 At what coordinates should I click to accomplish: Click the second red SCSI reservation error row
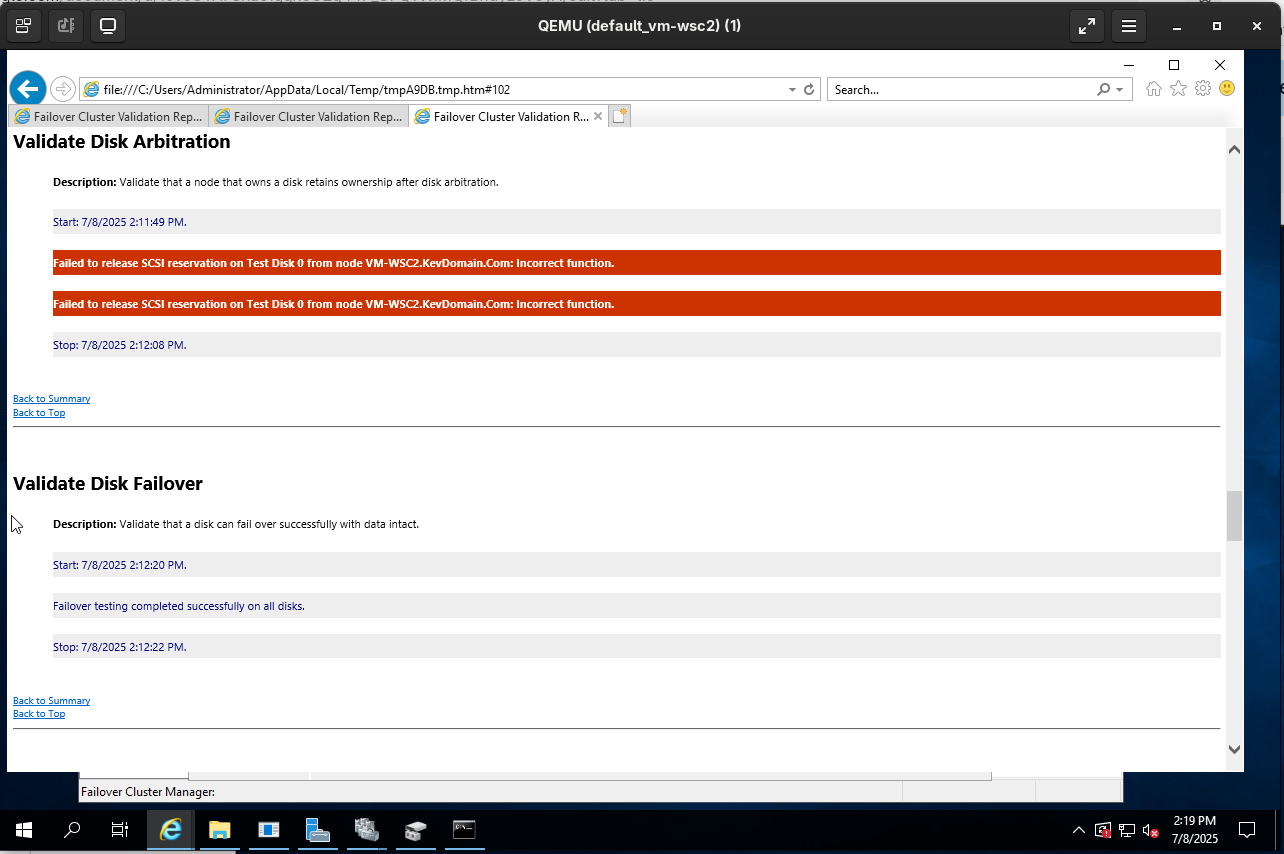click(637, 304)
